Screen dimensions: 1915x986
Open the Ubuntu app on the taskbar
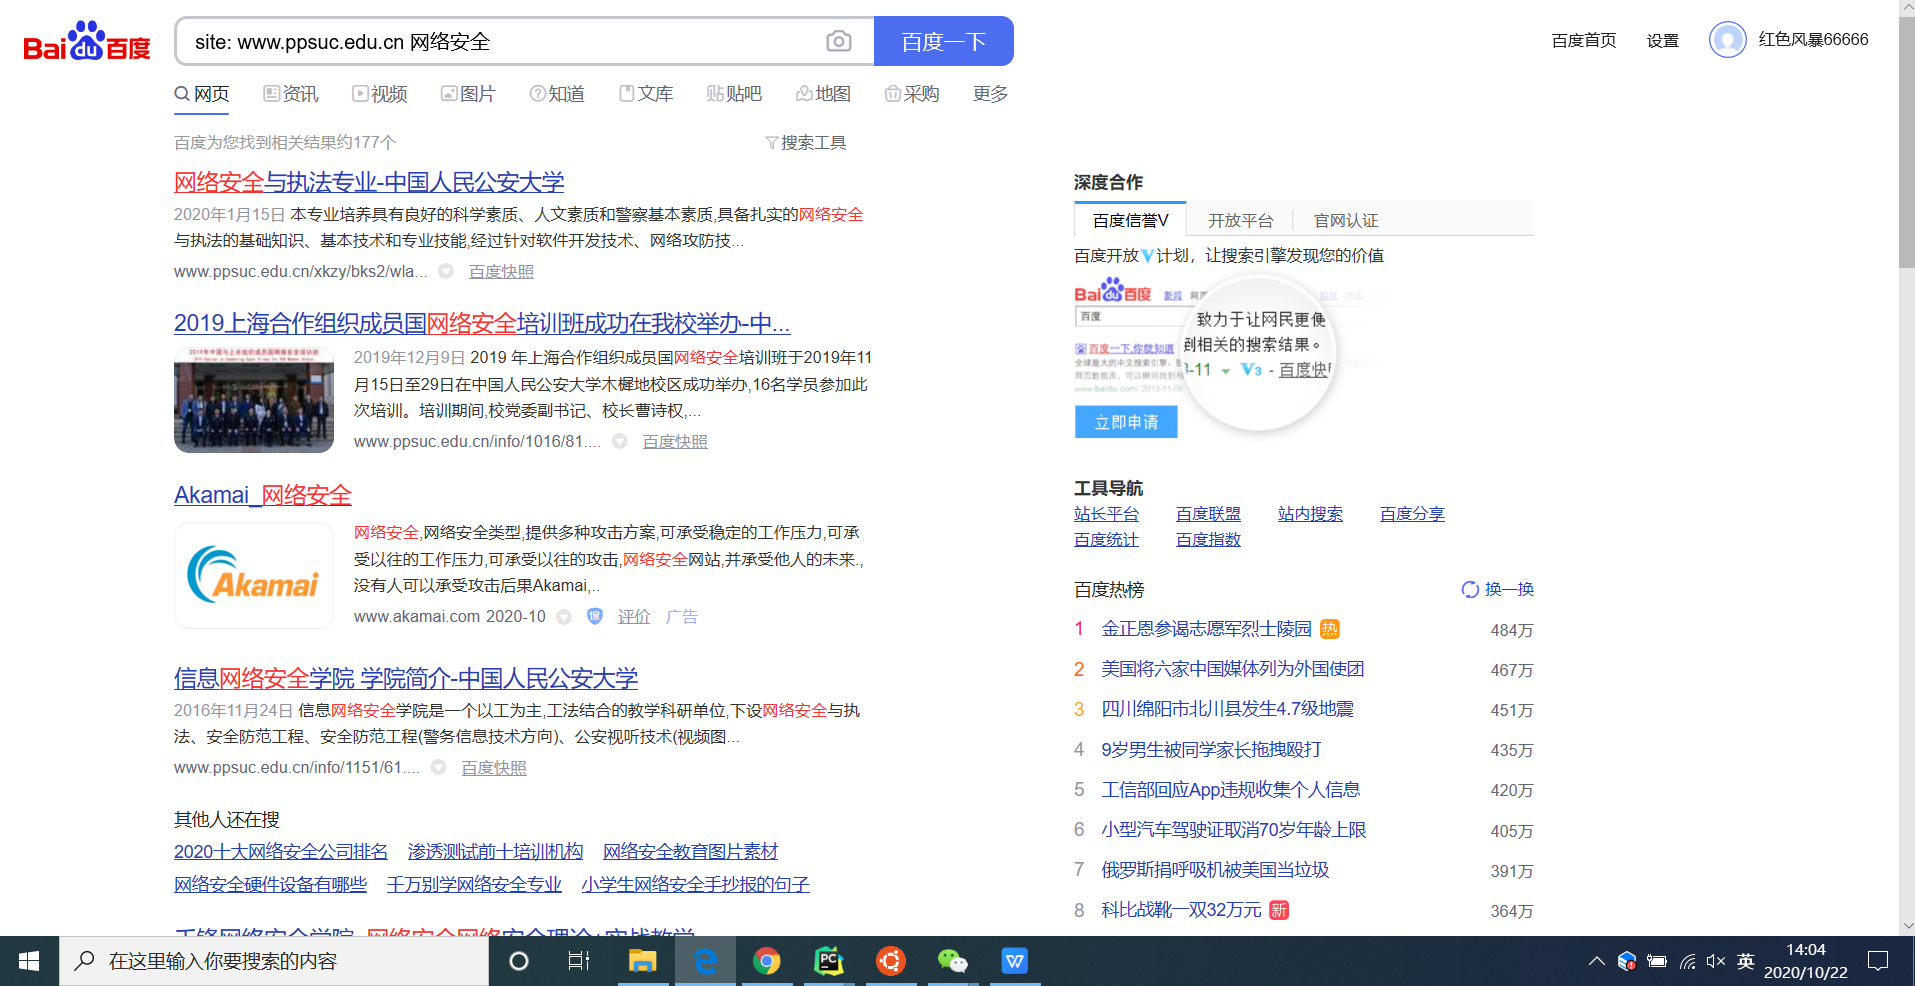click(x=891, y=961)
